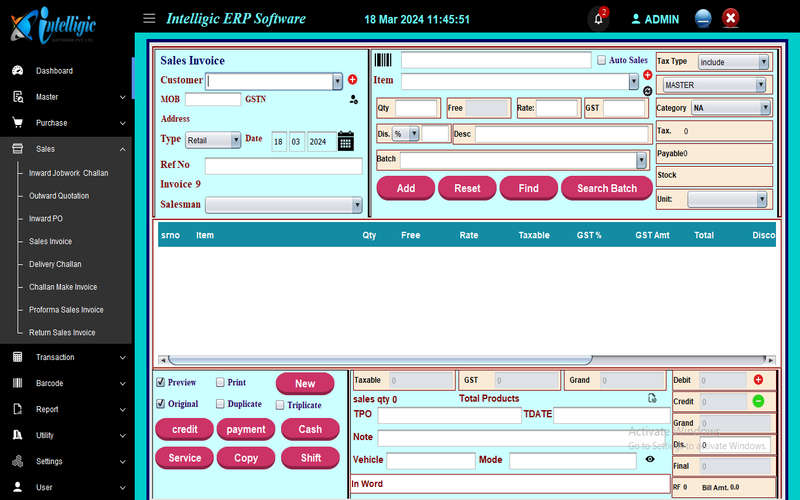
Task: Open the Tax Type dropdown
Action: click(x=734, y=62)
